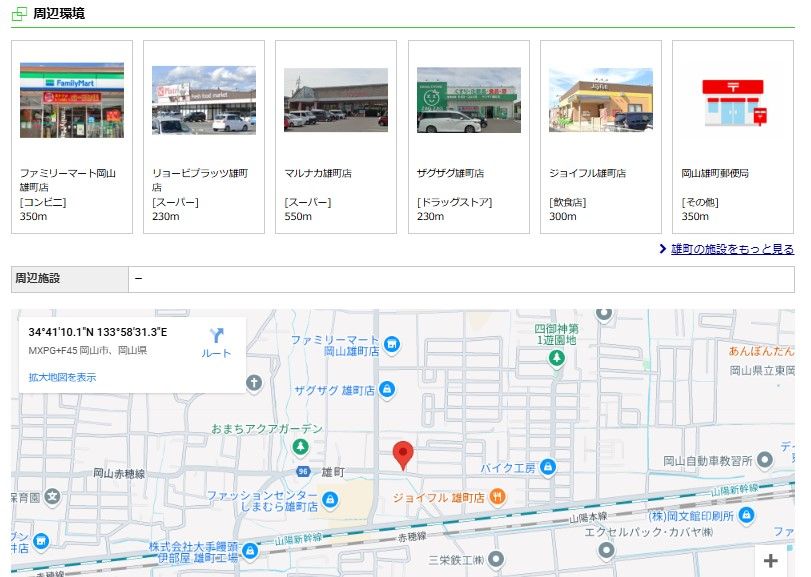Click the あんぽんたん label on map
This screenshot has width=811, height=577.
(x=761, y=351)
